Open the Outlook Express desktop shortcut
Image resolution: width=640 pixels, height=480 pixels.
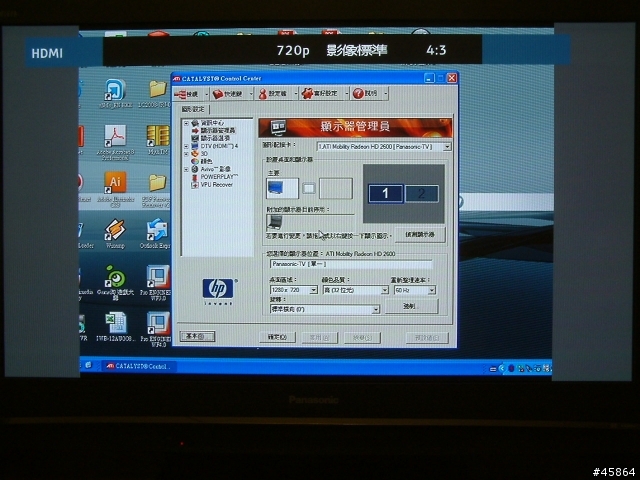coord(156,233)
